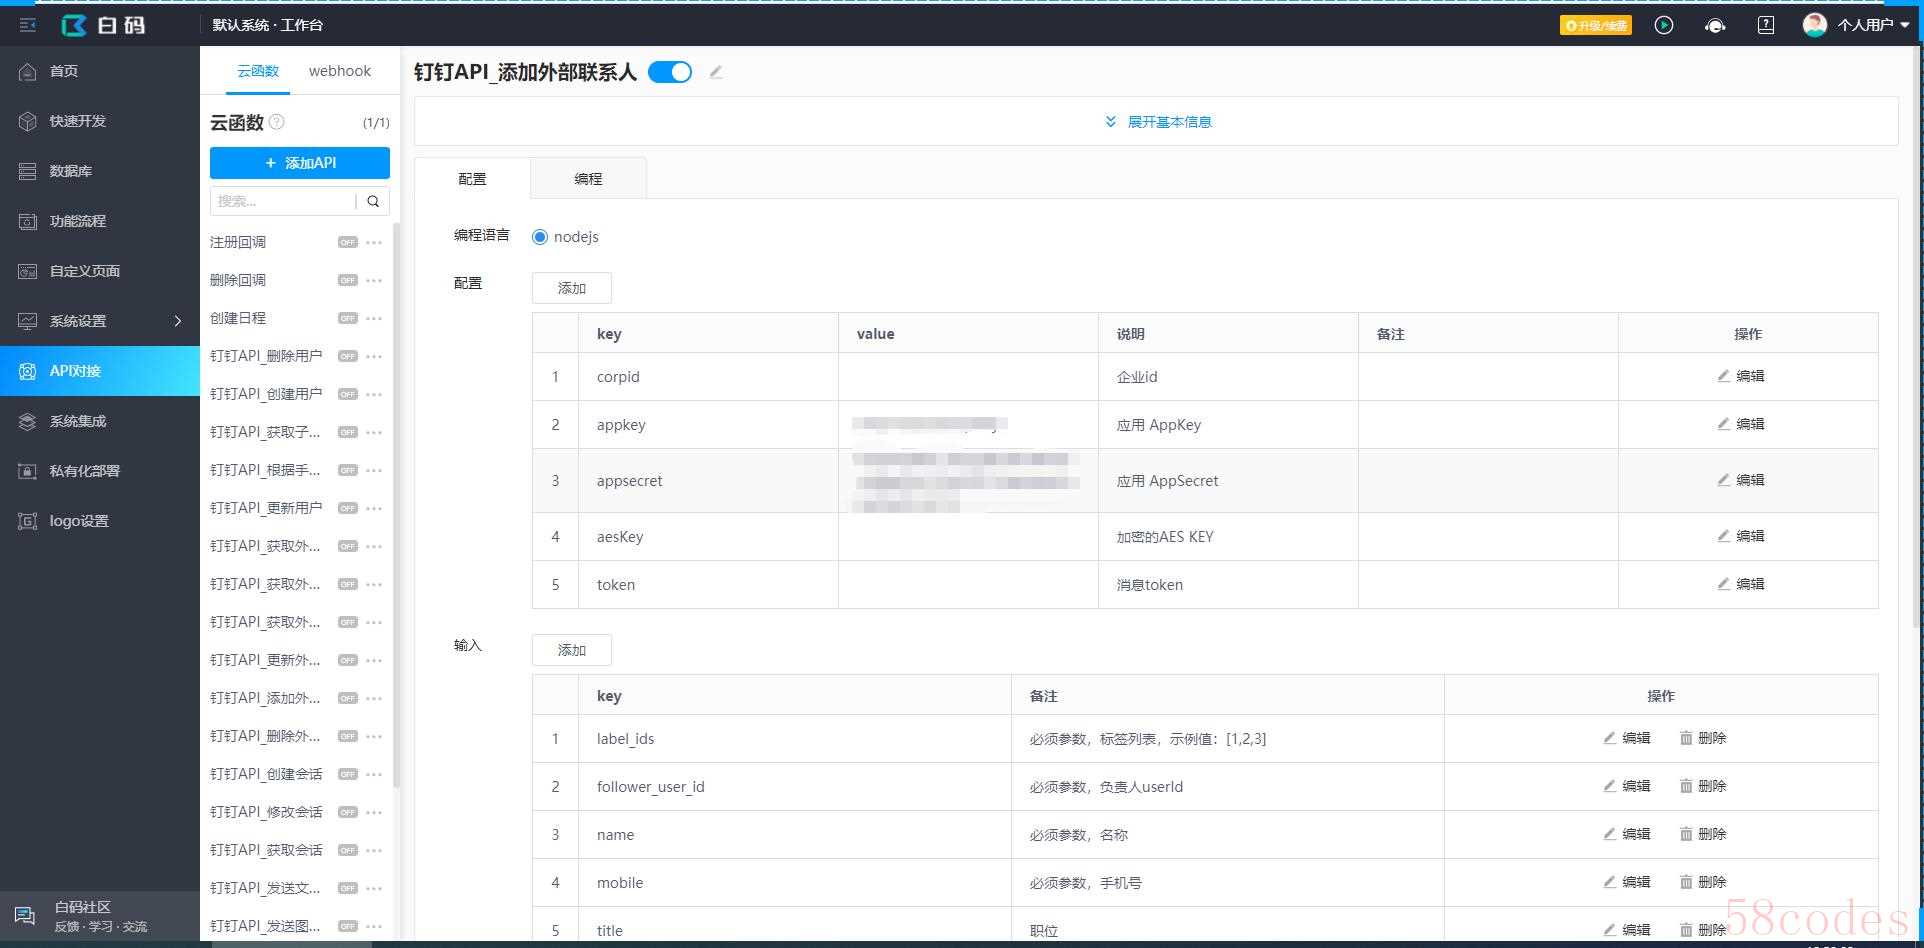
Task: Open more options for 钉钉API_删除用户
Action: pyautogui.click(x=374, y=356)
